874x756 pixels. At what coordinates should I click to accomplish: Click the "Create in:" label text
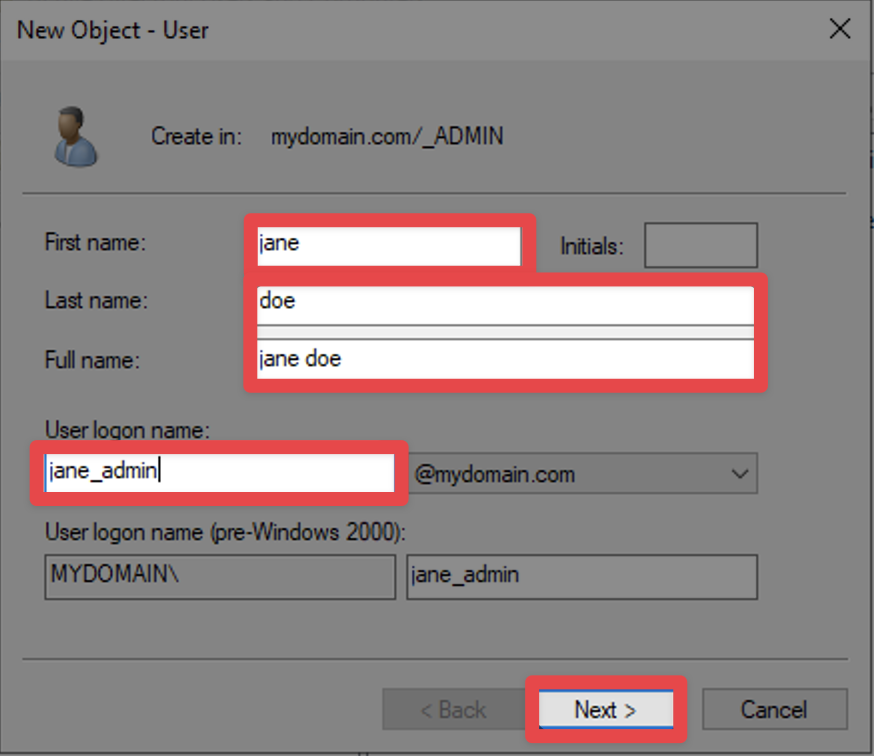coord(197,136)
